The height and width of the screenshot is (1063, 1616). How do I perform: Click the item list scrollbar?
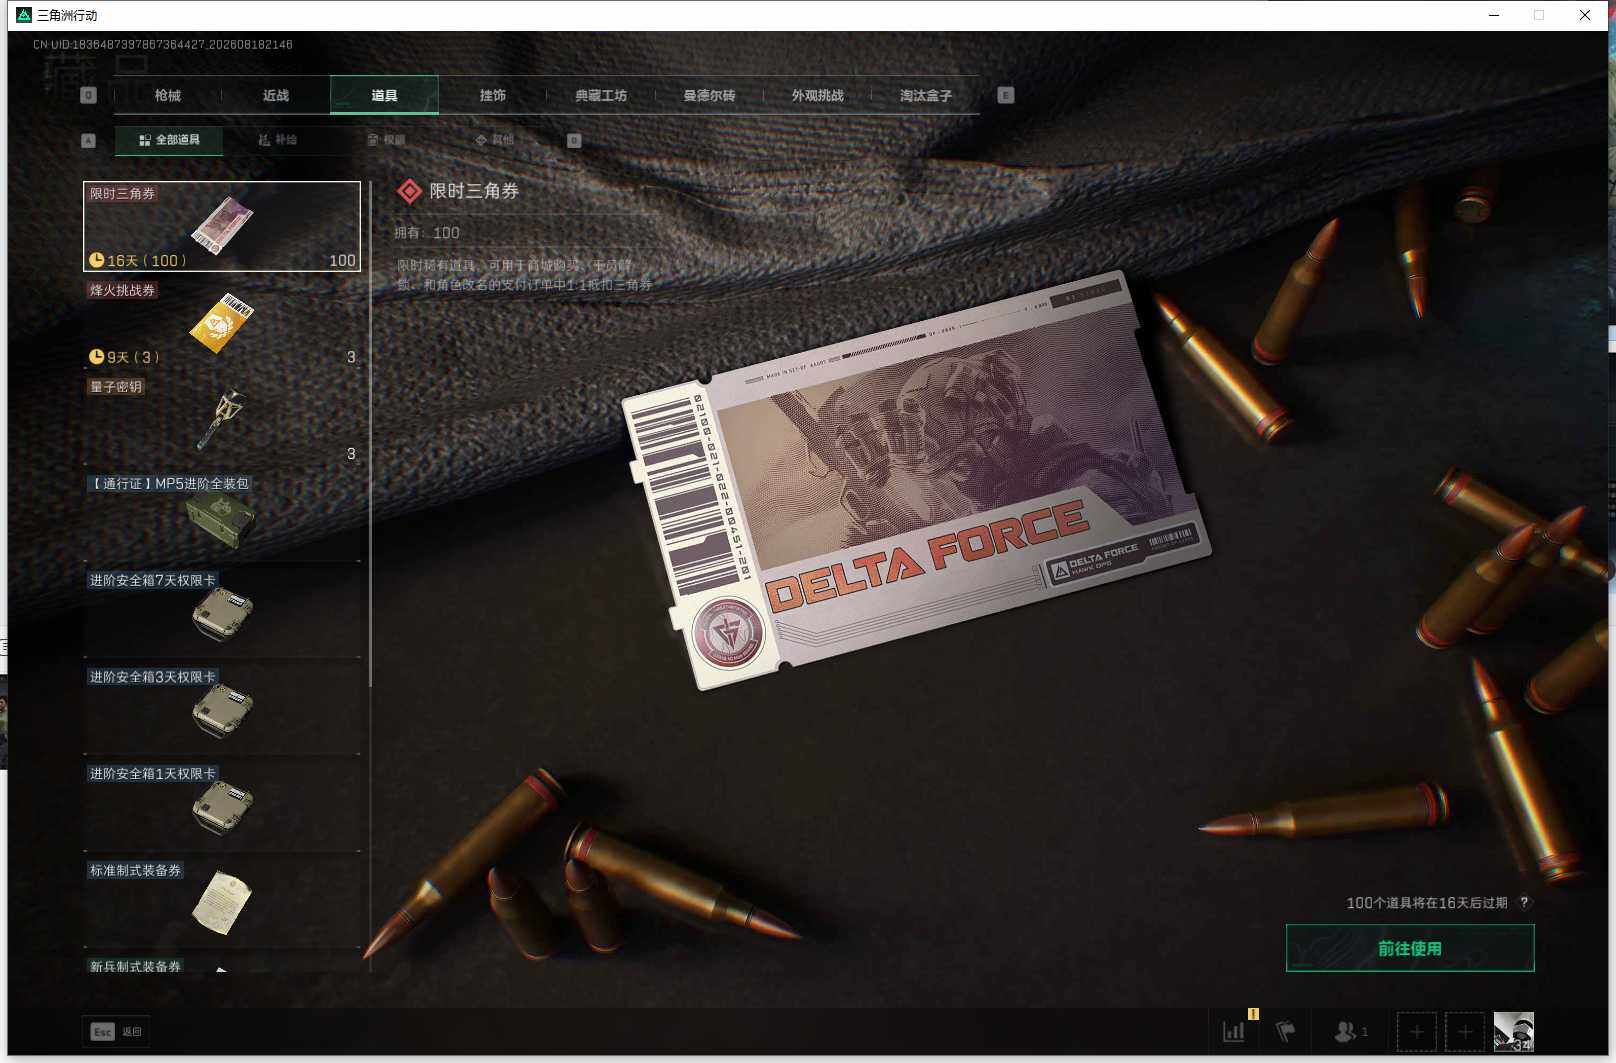pos(370,434)
